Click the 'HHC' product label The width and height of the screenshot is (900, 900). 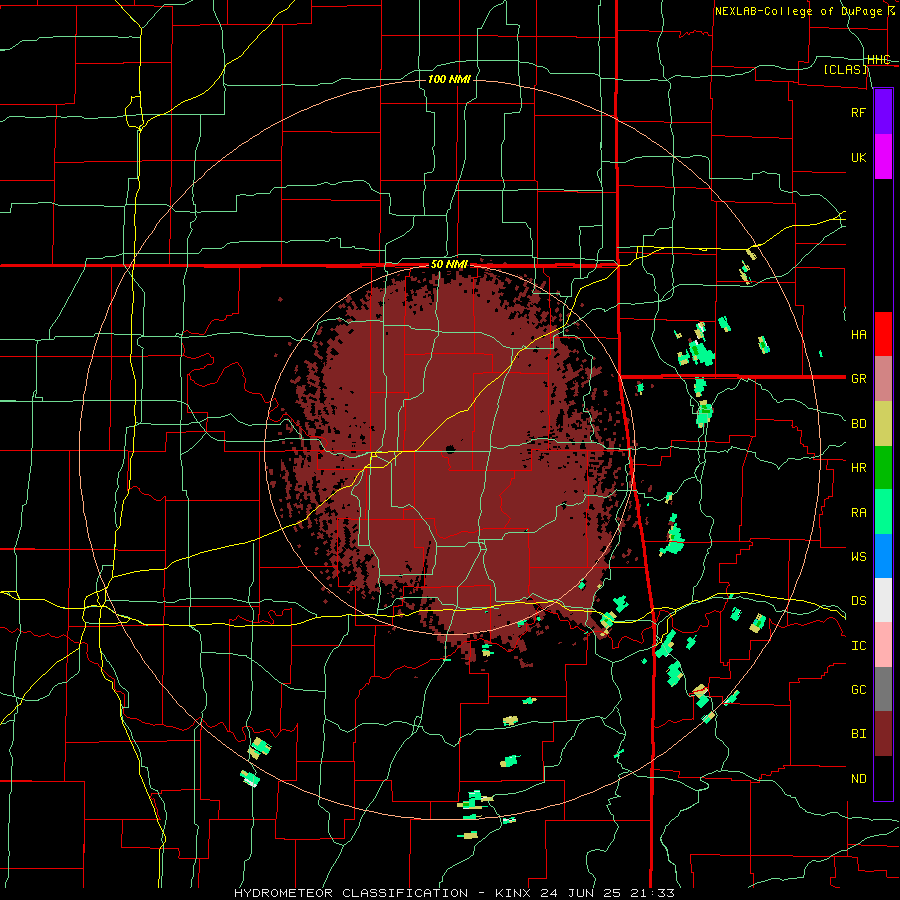click(x=879, y=60)
